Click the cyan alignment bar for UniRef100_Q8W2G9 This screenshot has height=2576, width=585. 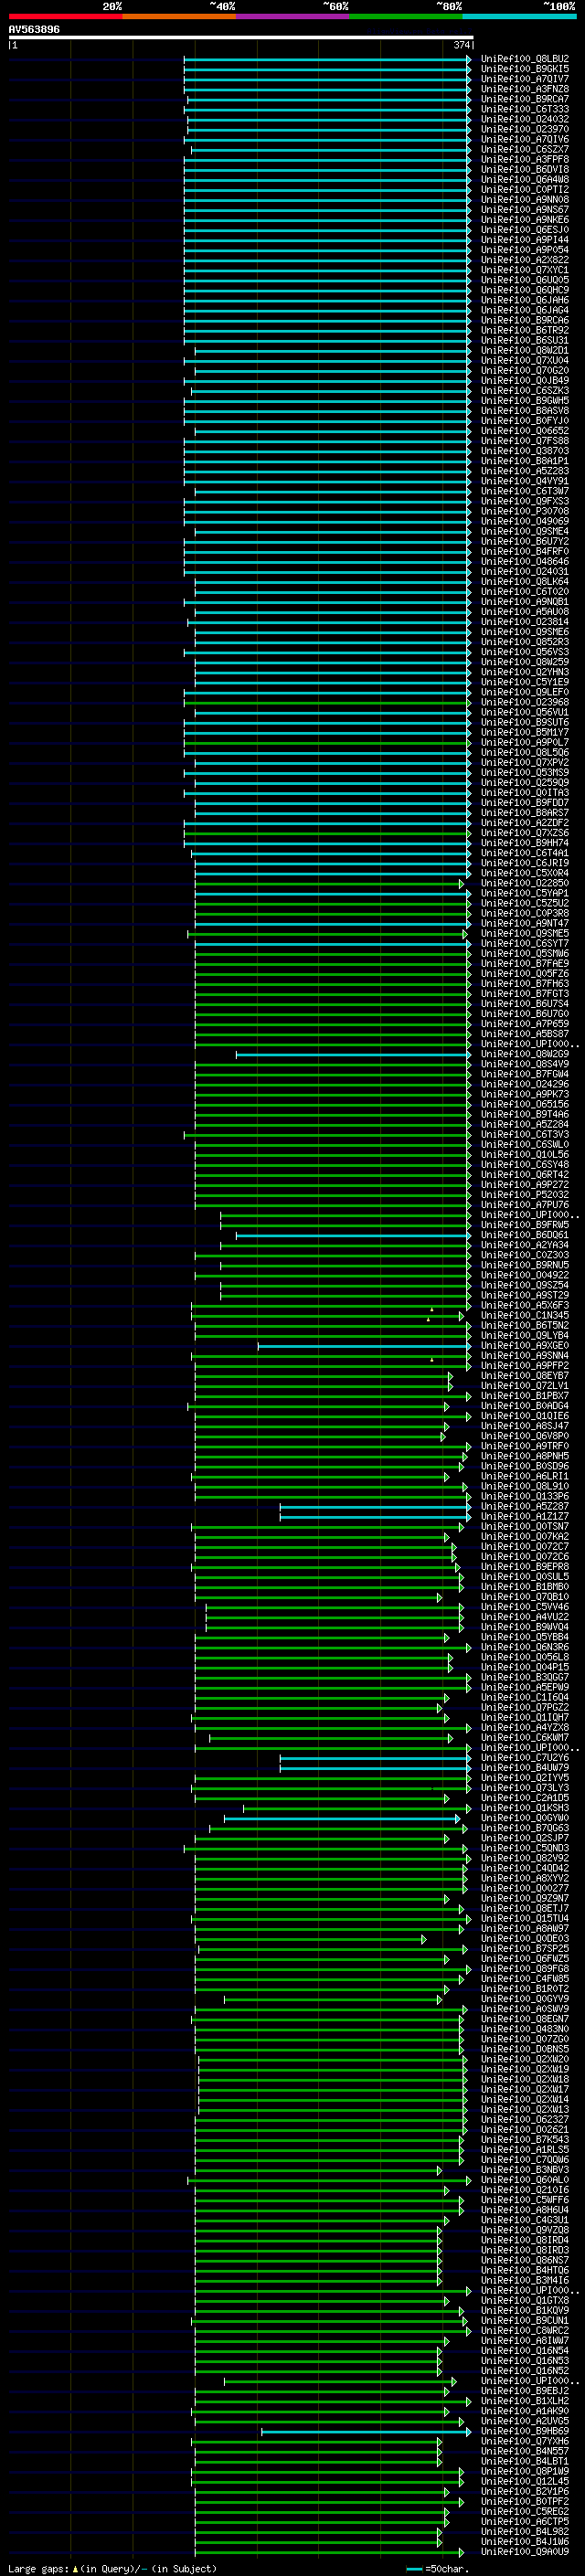353,1054
